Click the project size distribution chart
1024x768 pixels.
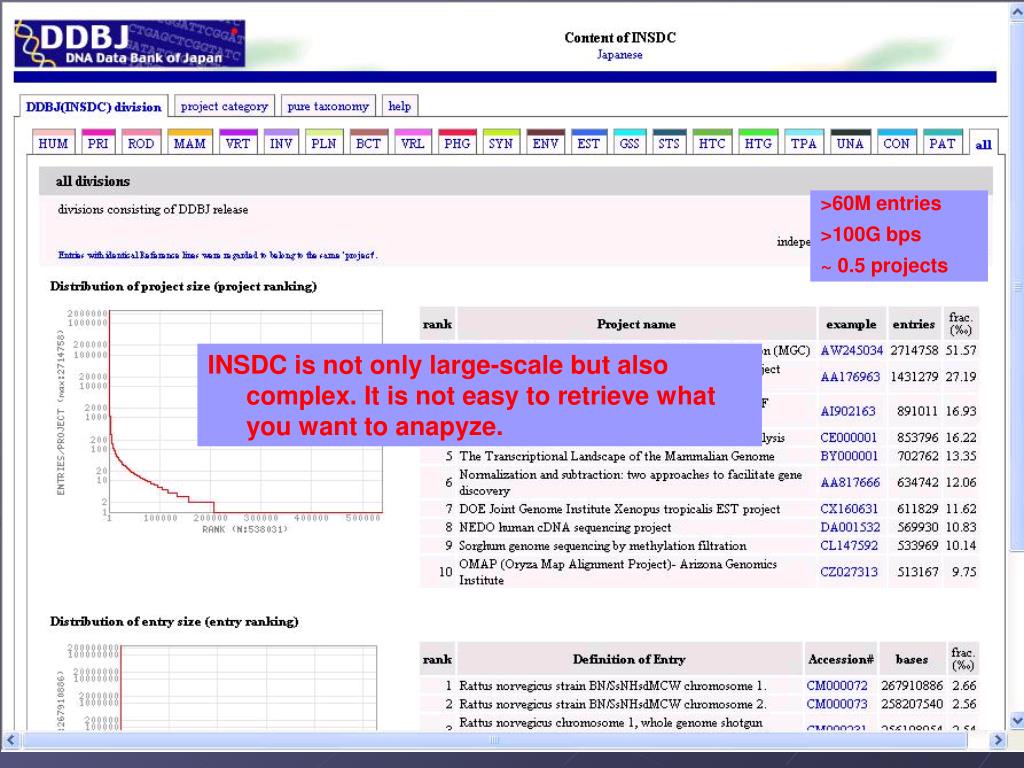(x=219, y=421)
